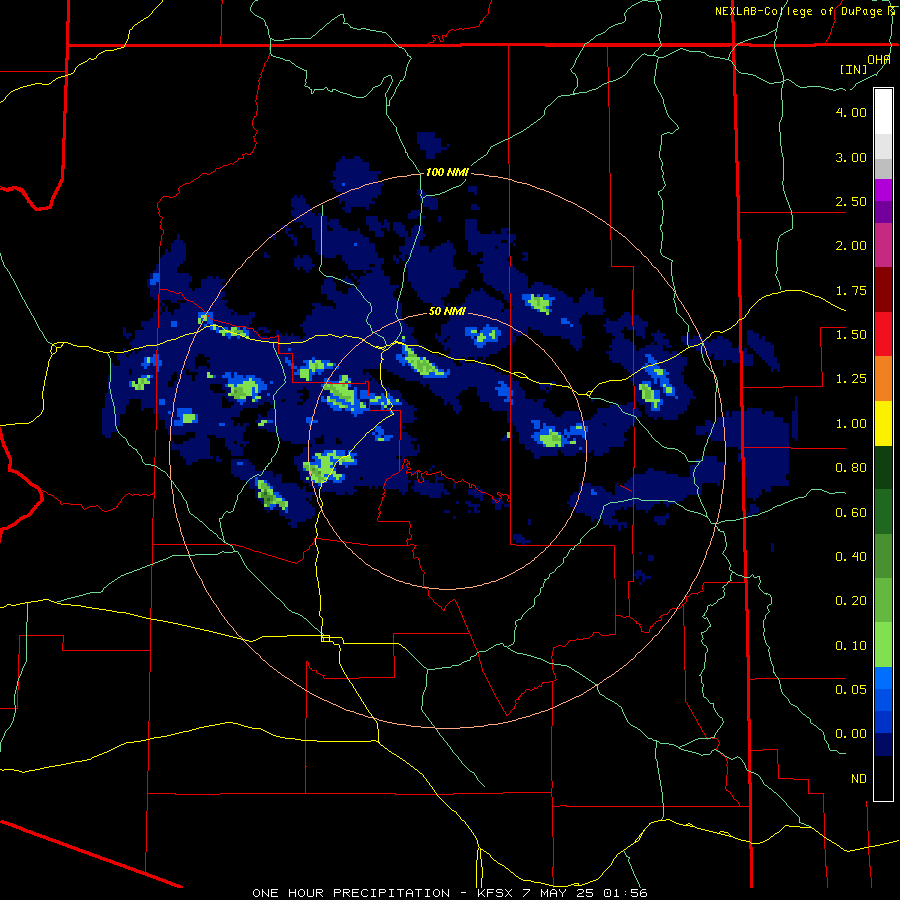Screen dimensions: 900x900
Task: Pick the dark red swatch beside 1.75
Action: [883, 290]
